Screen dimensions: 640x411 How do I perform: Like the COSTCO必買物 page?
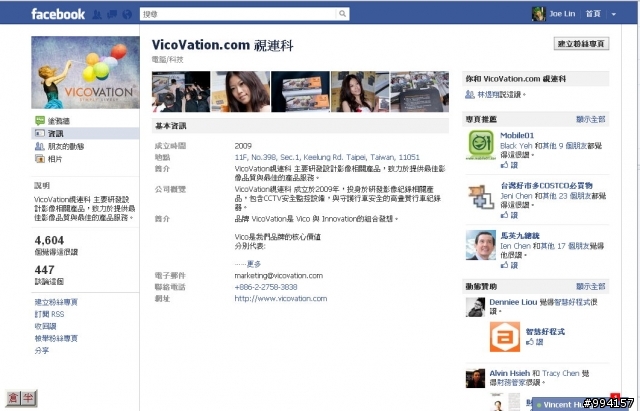coord(509,215)
